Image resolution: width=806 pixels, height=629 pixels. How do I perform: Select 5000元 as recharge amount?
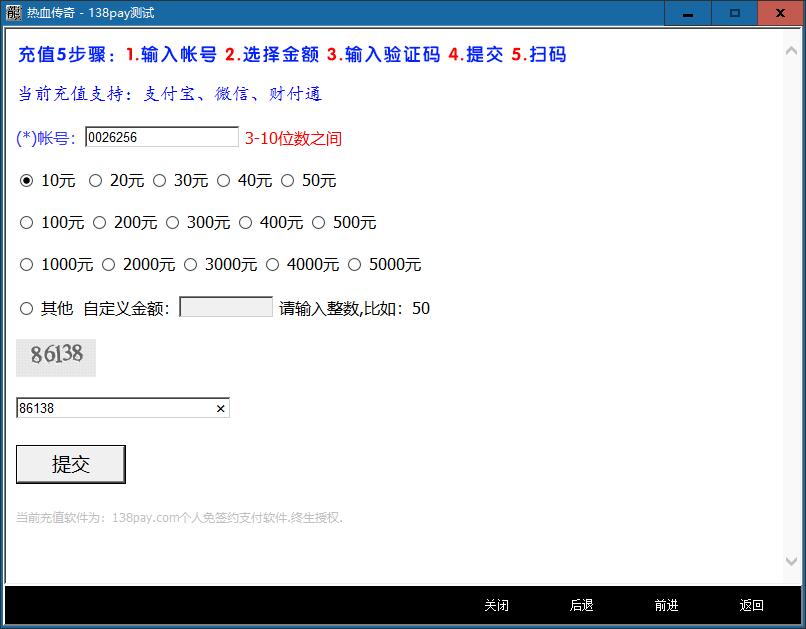tap(355, 265)
